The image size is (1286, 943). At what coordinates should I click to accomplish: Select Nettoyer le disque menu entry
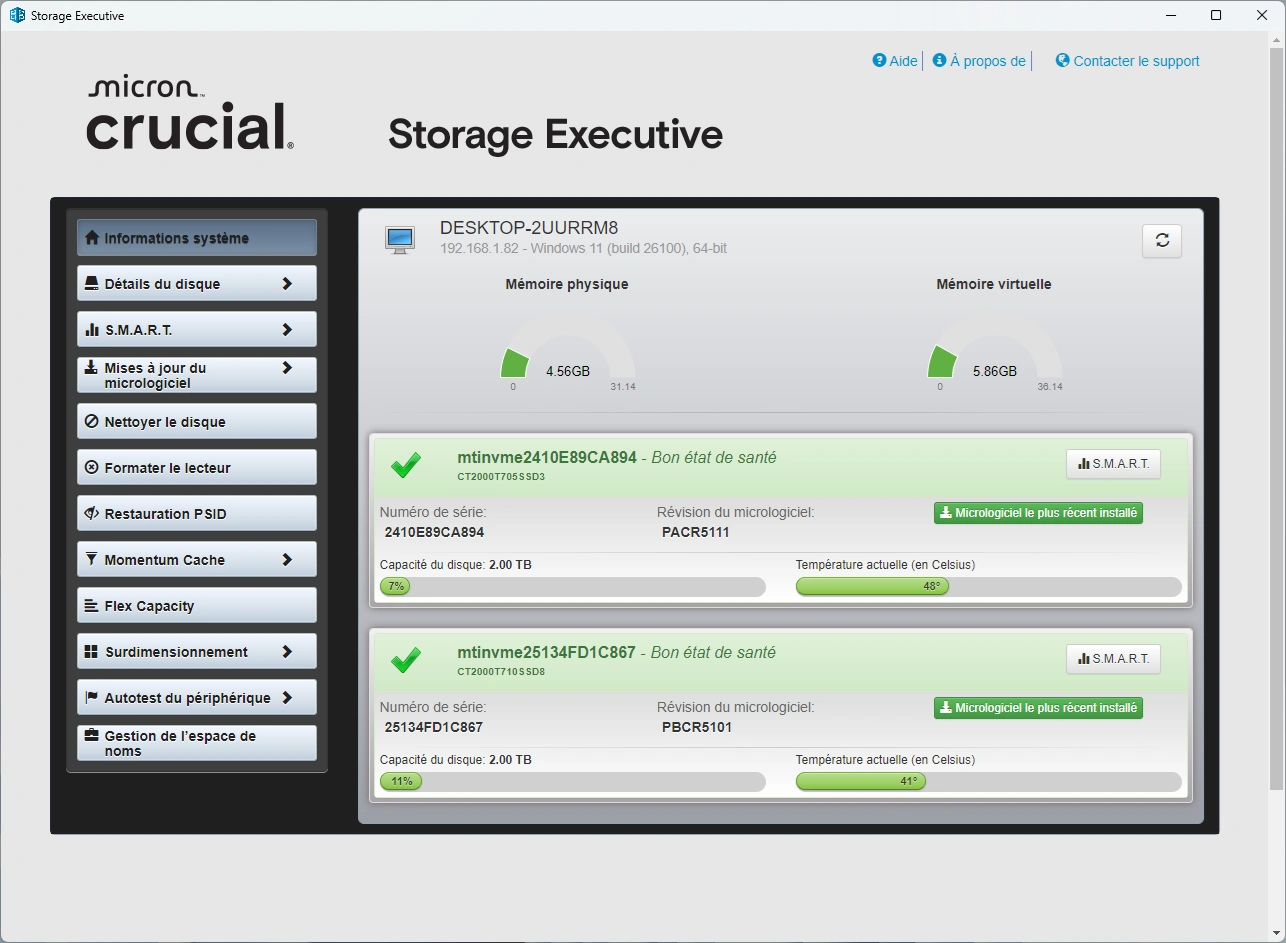click(x=197, y=421)
